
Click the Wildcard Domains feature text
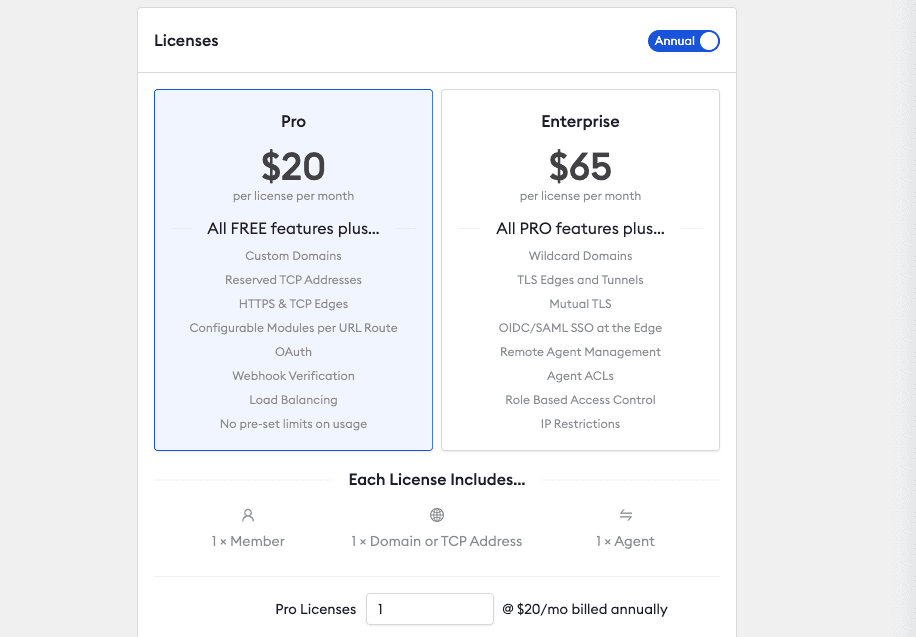tap(580, 256)
